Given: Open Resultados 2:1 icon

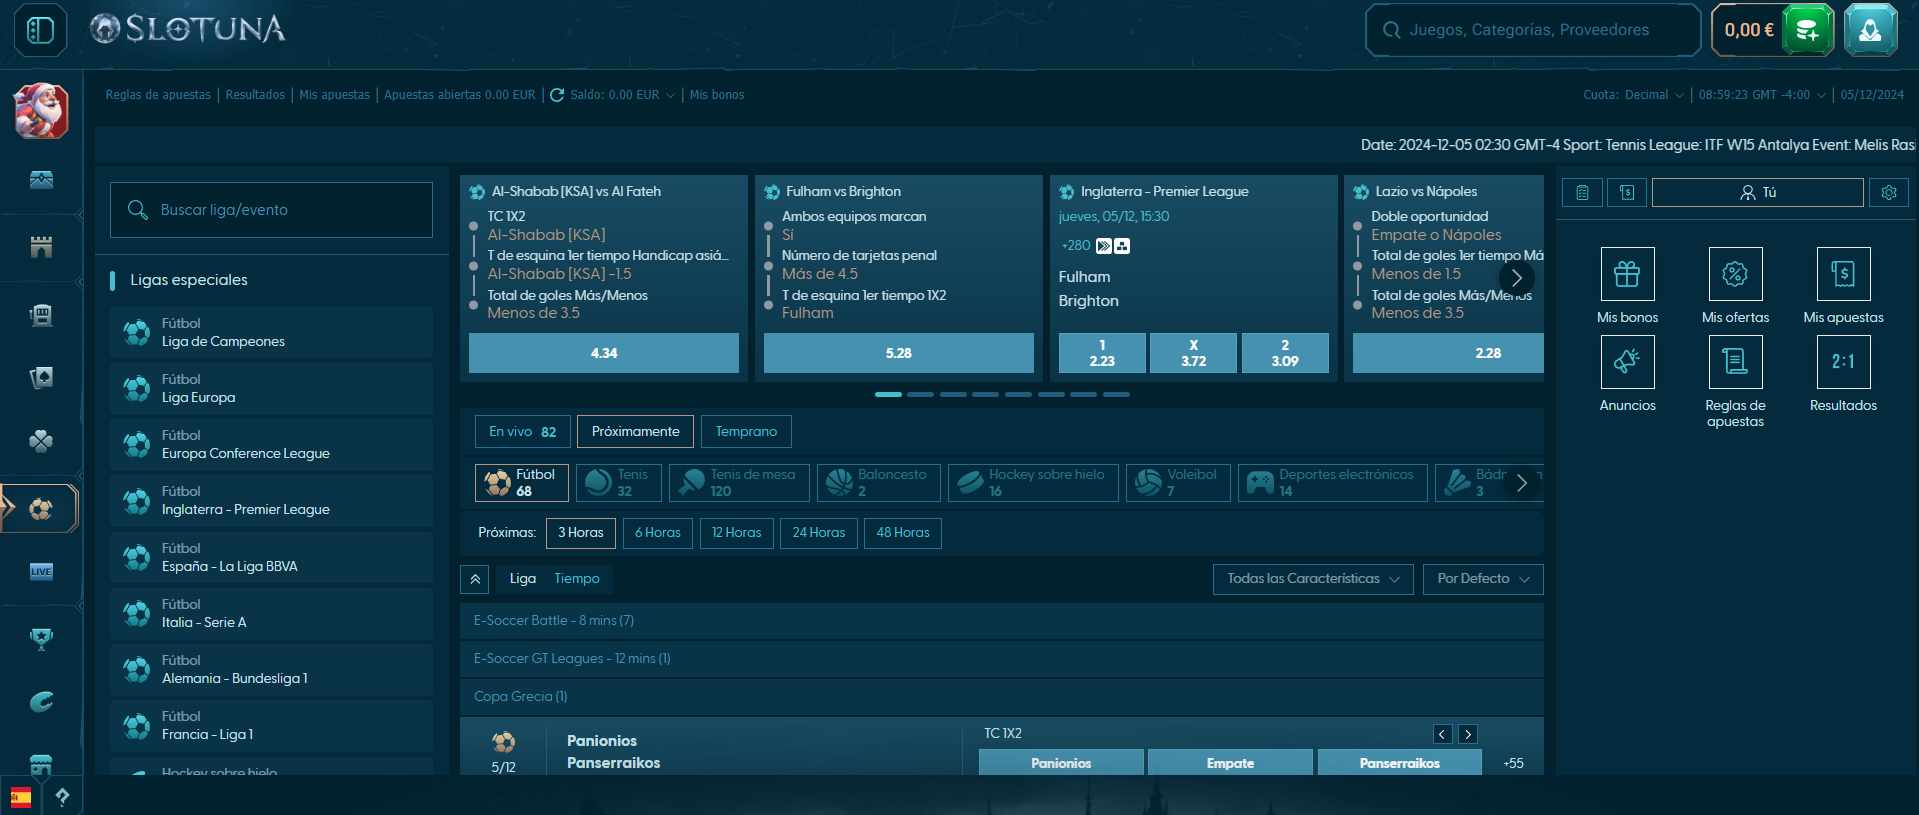Looking at the screenshot, I should 1843,362.
